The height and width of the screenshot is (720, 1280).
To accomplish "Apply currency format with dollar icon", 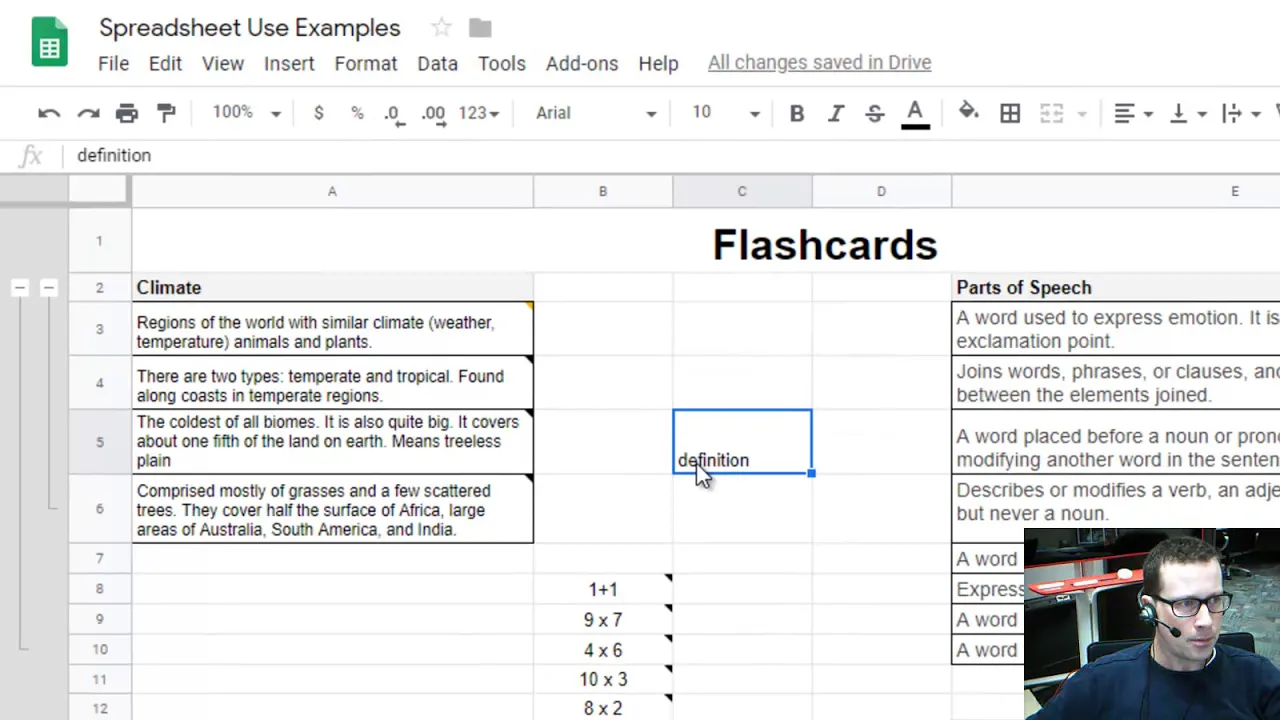I will click(318, 113).
